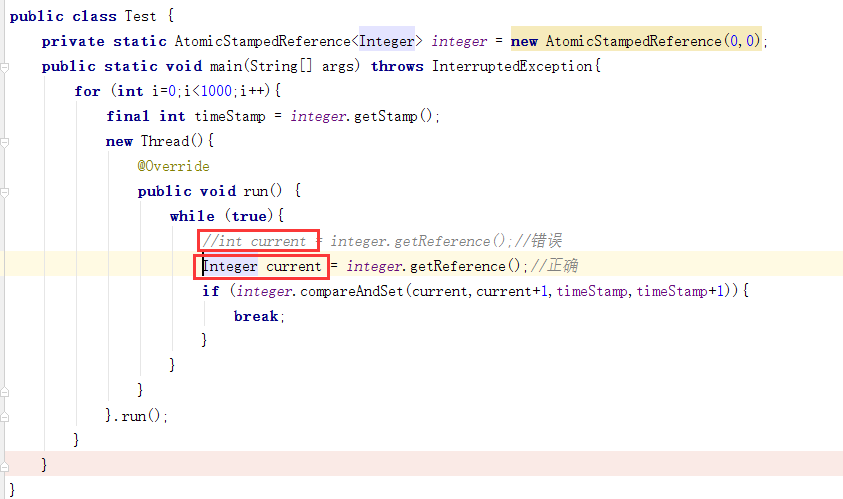Screen dimensions: 843x499
Task: Click the italic field name 'integer' in the private static declaration
Action: pyautogui.click(x=459, y=41)
